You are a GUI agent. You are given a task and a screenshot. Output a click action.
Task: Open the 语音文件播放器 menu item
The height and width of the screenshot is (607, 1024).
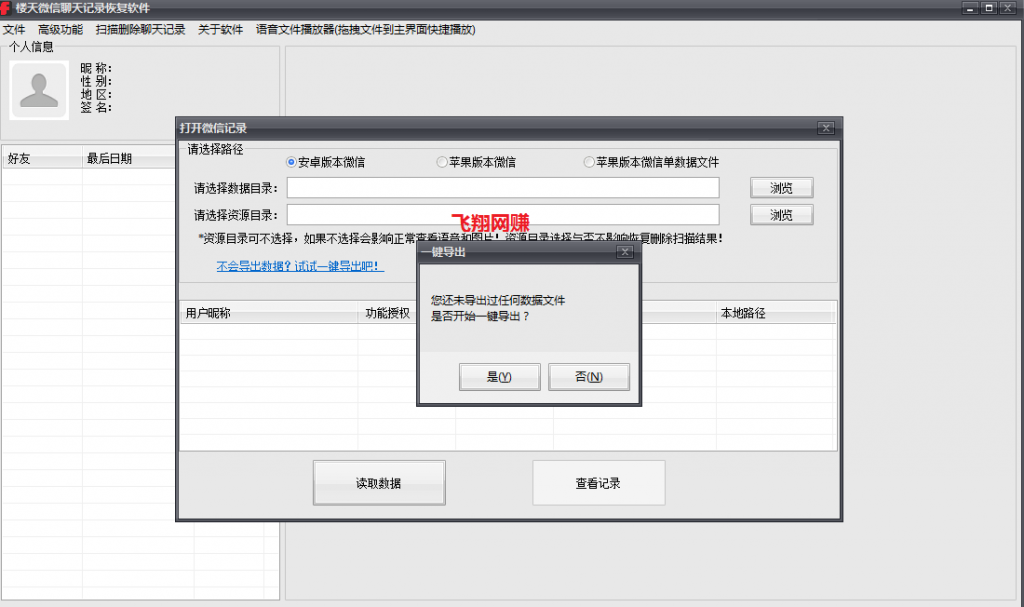coord(365,30)
